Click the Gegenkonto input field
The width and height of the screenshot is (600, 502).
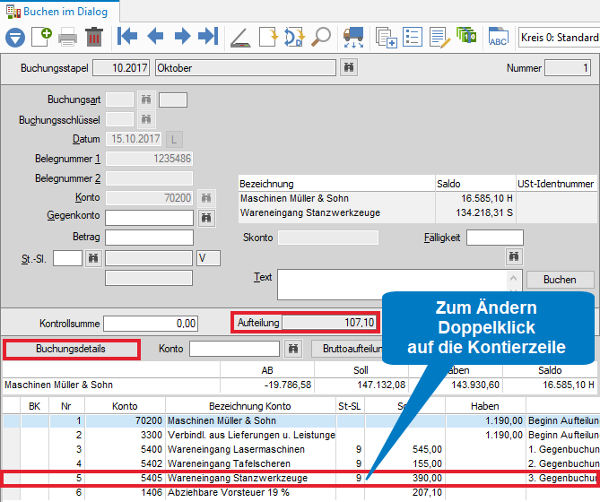point(149,218)
